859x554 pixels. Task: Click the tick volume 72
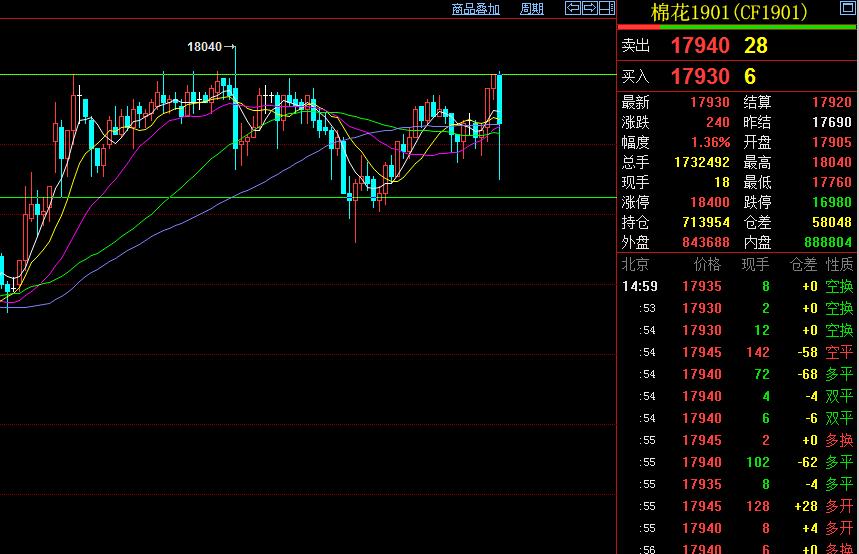coord(761,374)
